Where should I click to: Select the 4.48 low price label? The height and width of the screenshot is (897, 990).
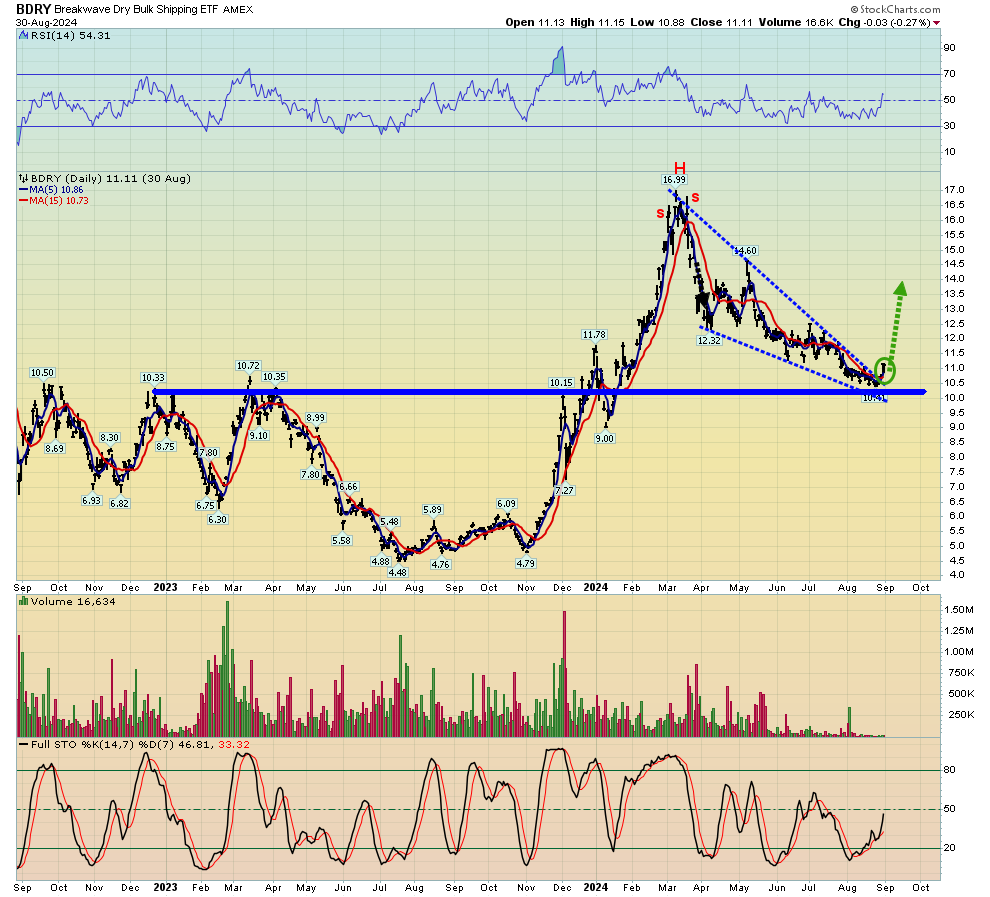click(x=397, y=572)
